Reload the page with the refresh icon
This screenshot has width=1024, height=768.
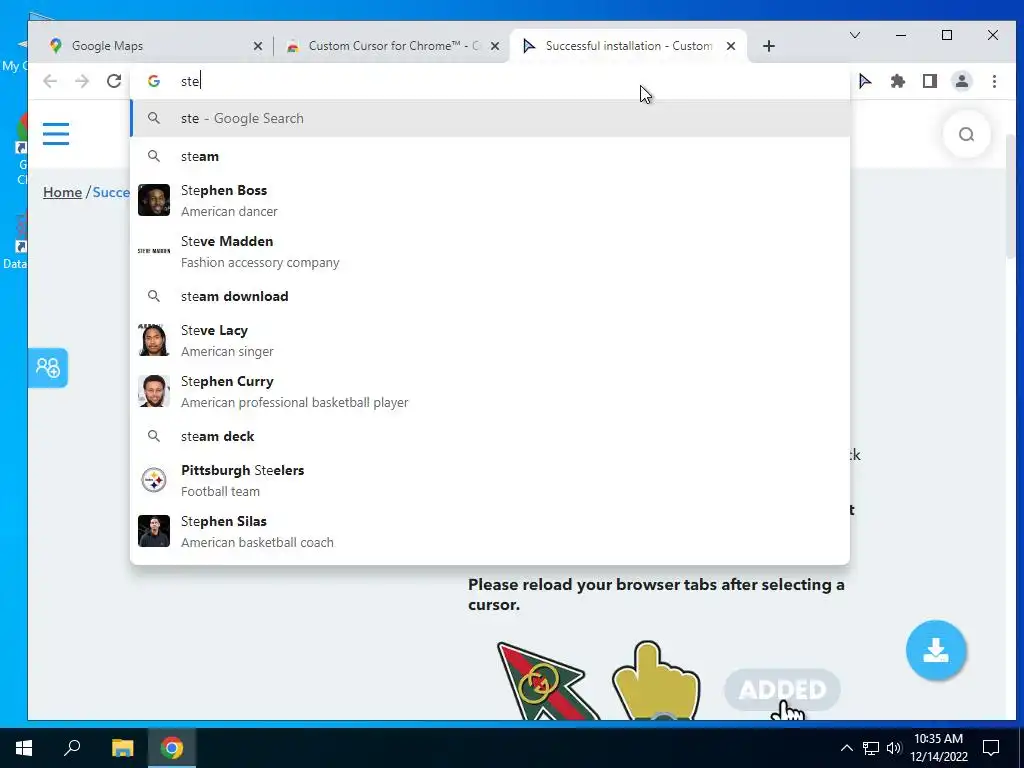[114, 81]
